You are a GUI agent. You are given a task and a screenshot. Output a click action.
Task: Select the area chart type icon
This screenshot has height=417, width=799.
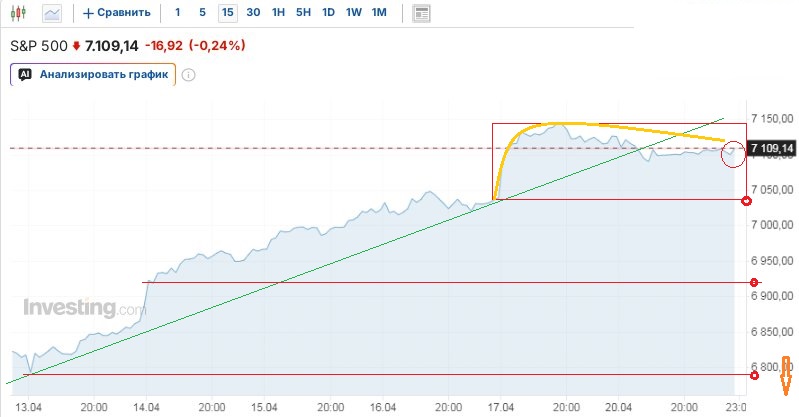tap(52, 13)
